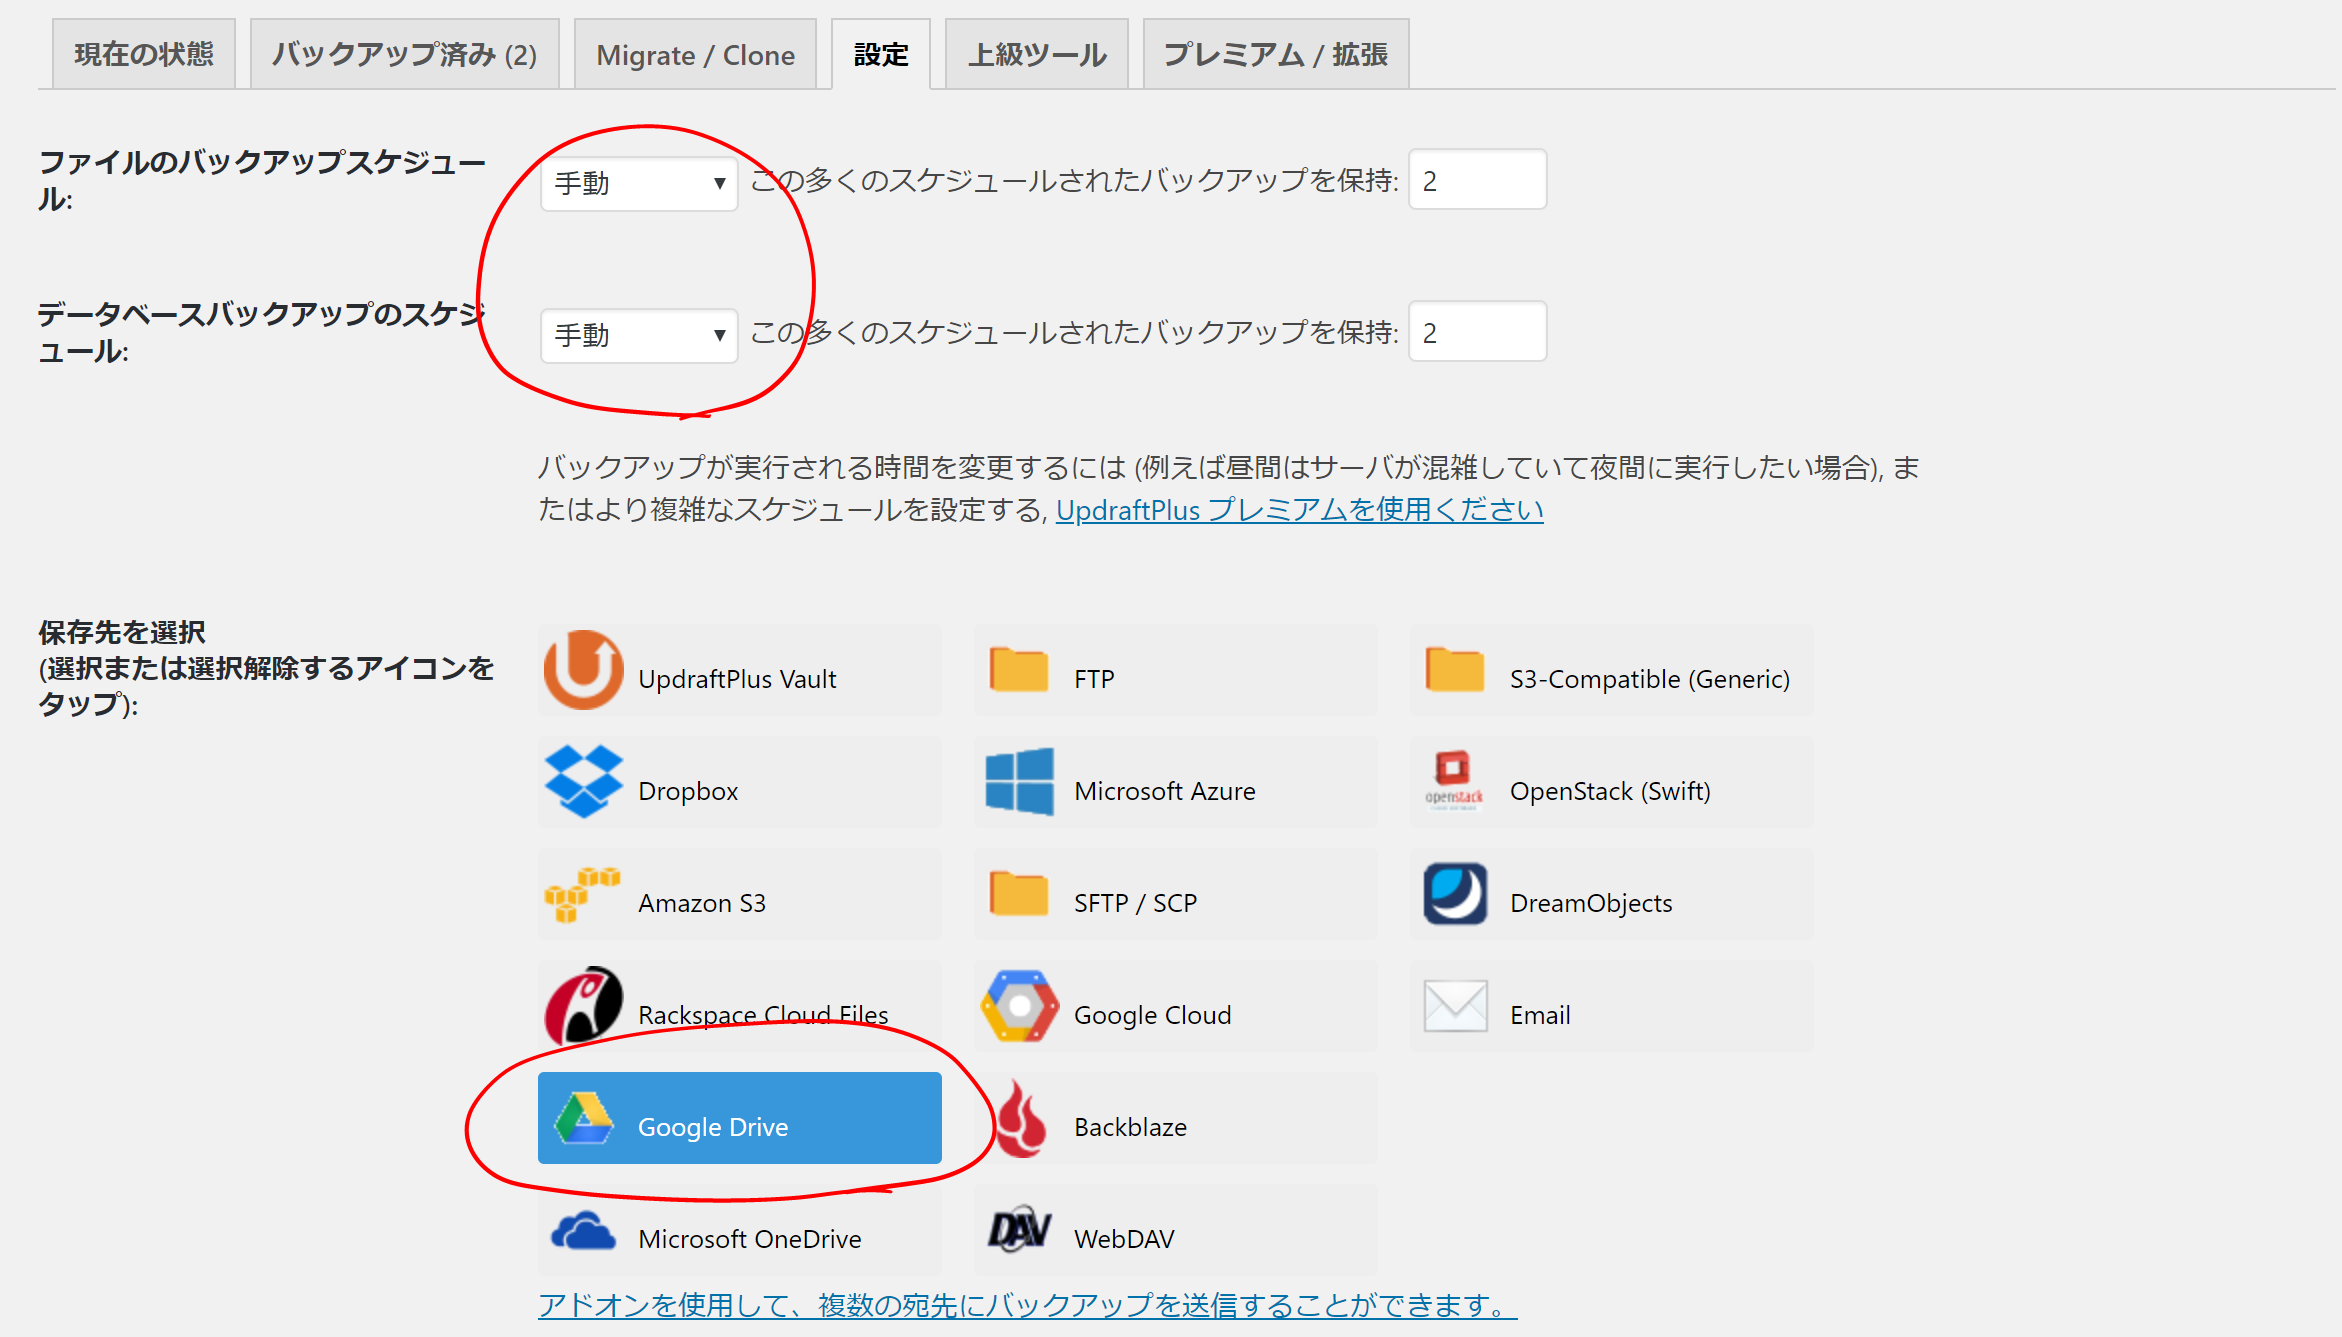Select the 設定 tab
The image size is (2342, 1337).
tap(881, 54)
